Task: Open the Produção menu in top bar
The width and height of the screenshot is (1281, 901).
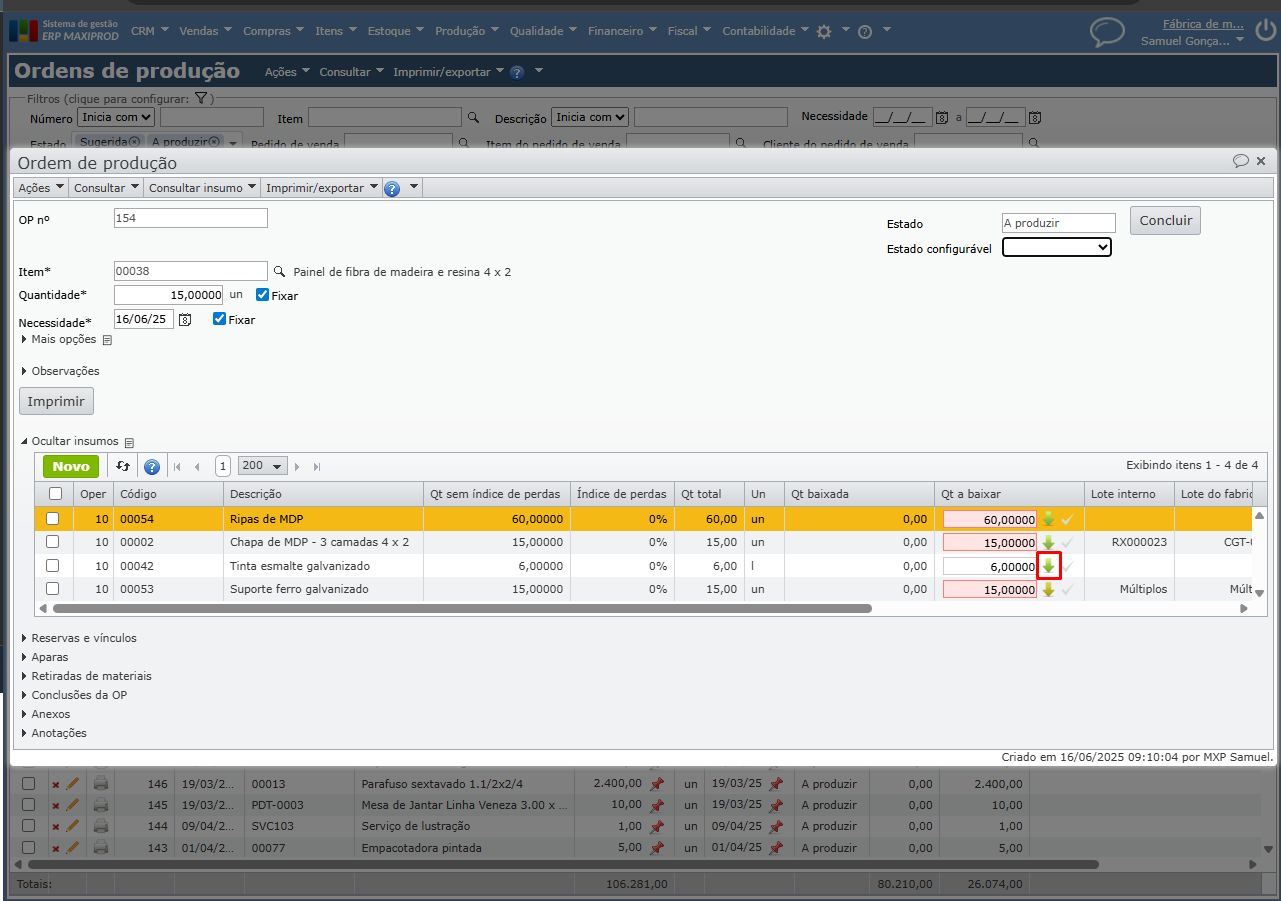Action: (466, 31)
